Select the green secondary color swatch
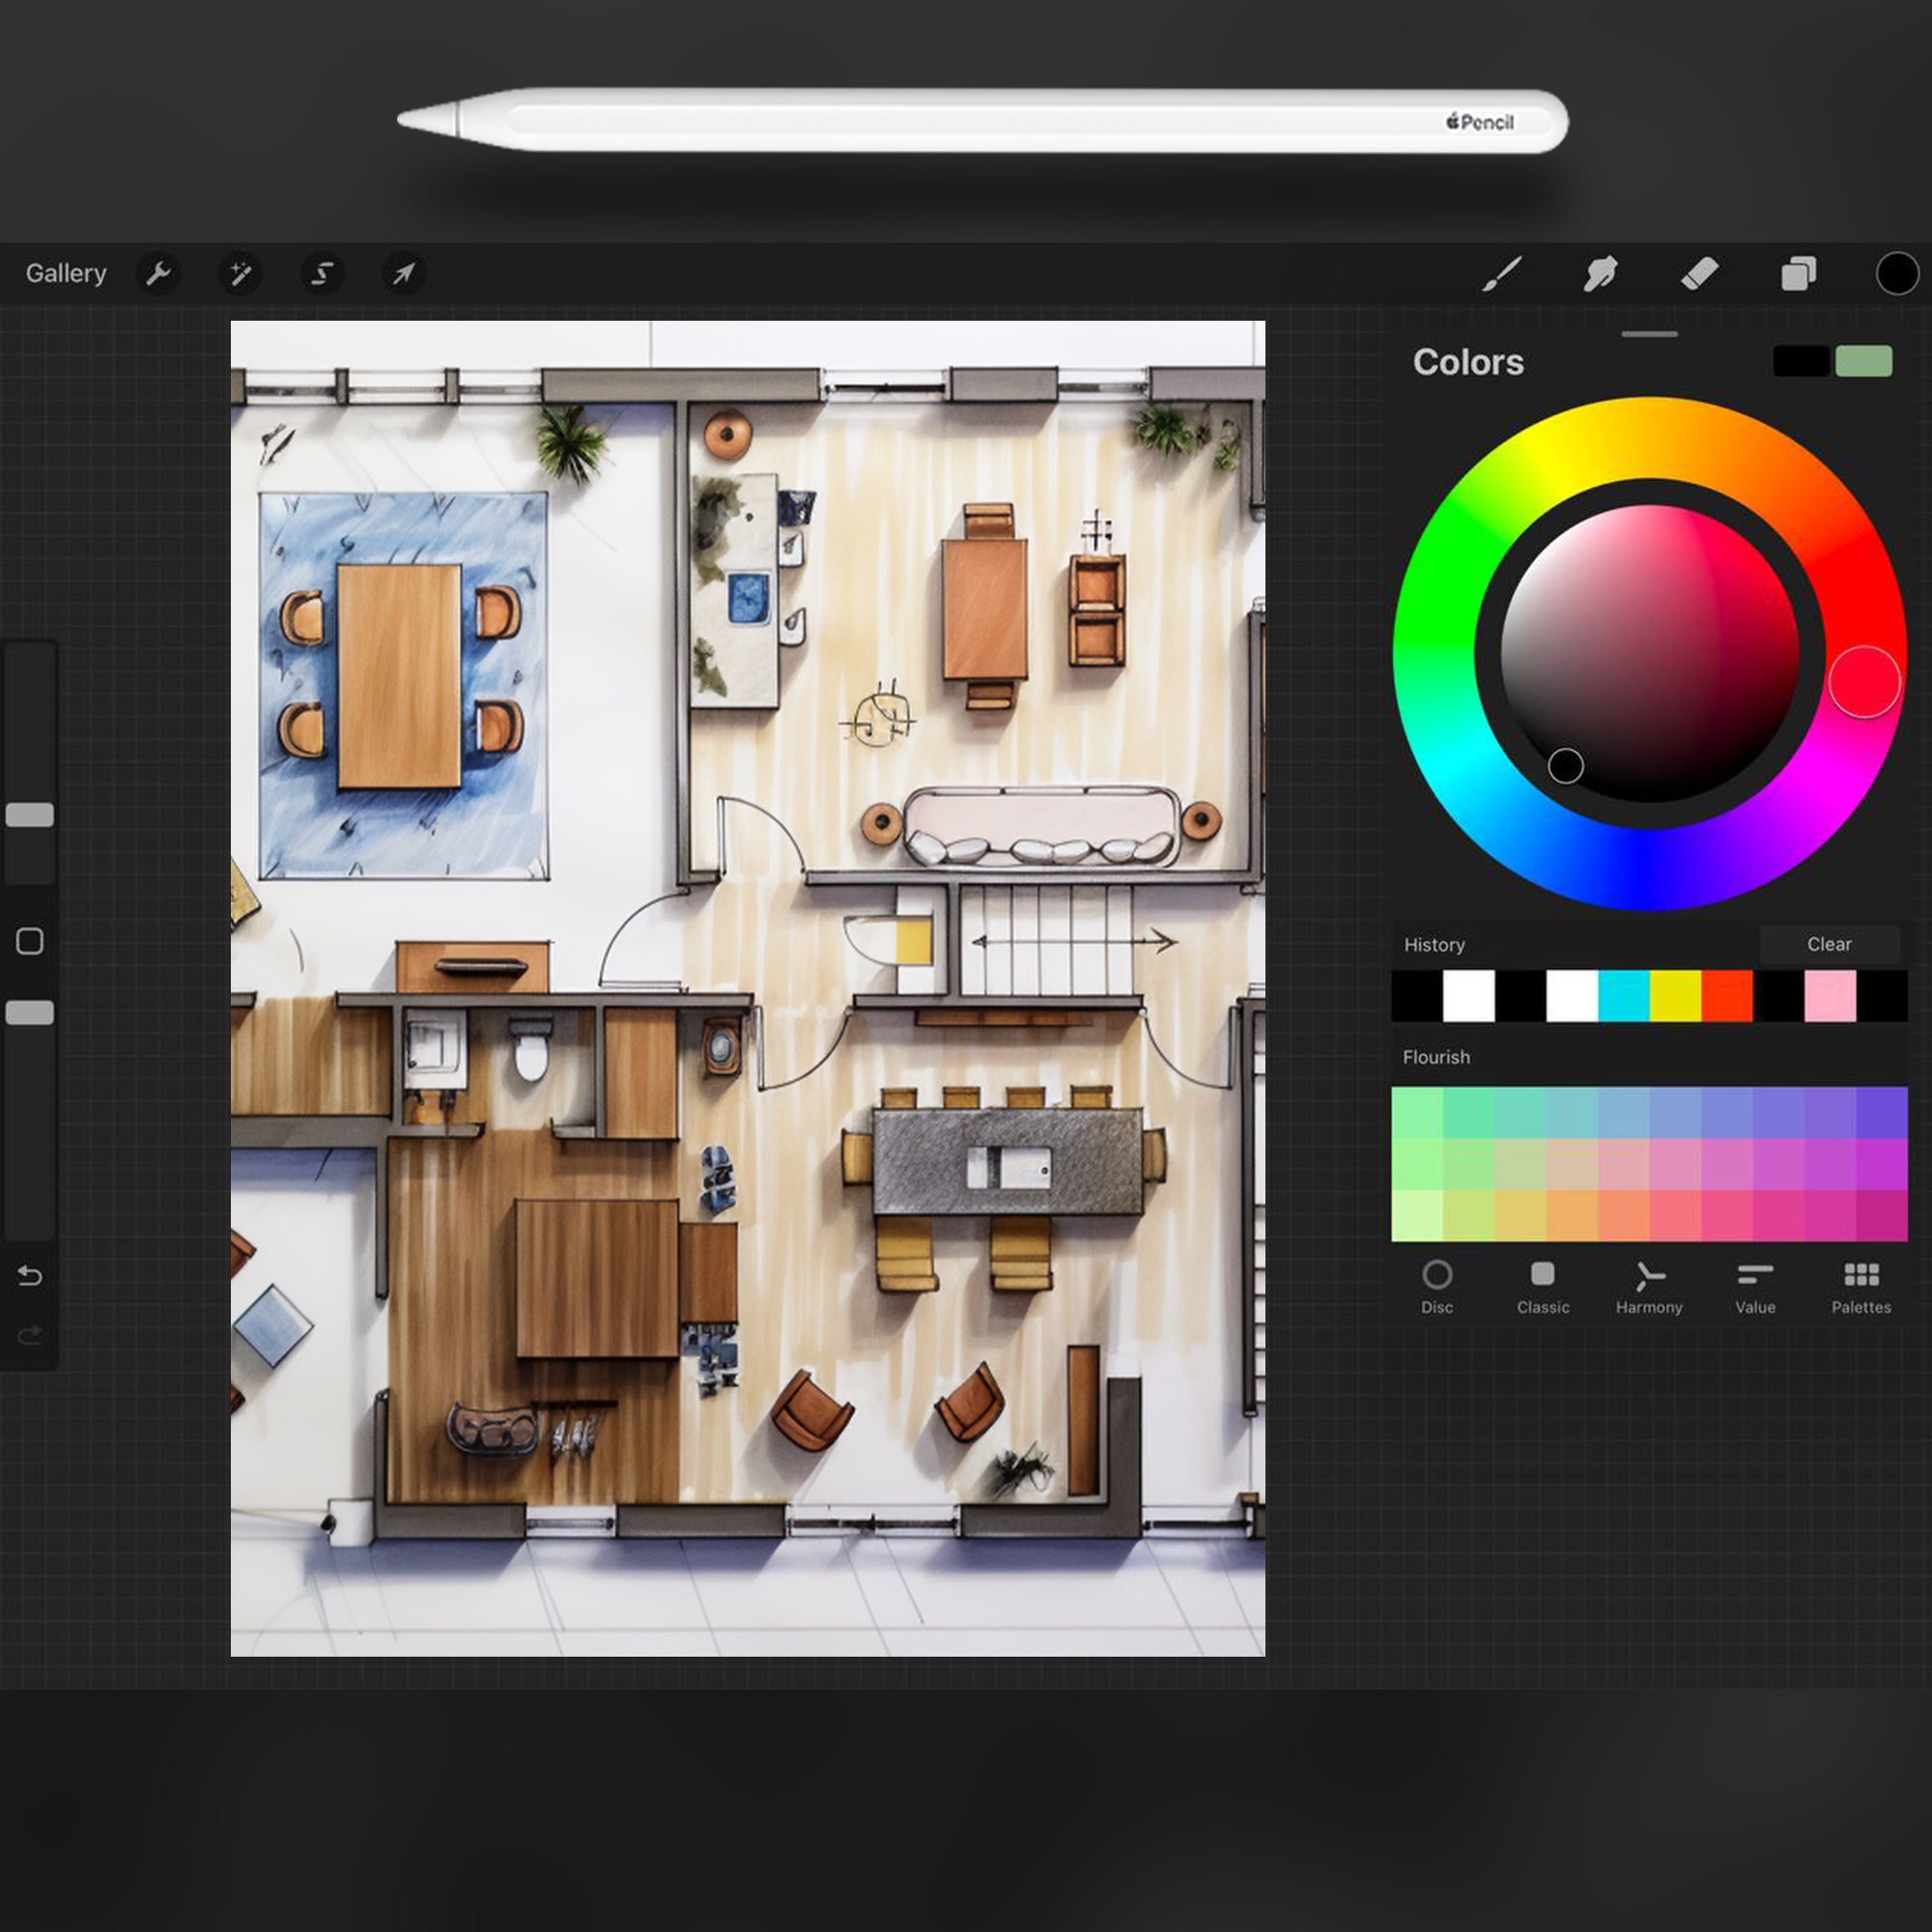 (1863, 361)
